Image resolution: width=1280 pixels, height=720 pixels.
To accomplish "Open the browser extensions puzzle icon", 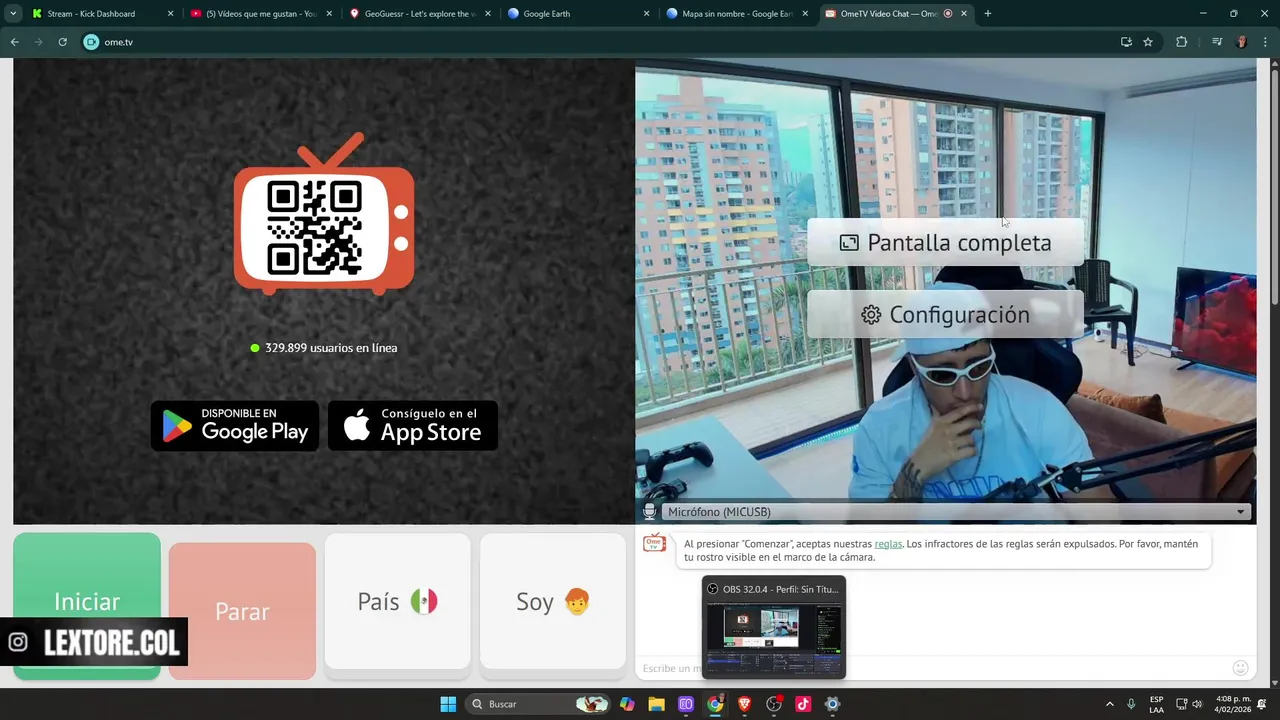I will pyautogui.click(x=1181, y=42).
